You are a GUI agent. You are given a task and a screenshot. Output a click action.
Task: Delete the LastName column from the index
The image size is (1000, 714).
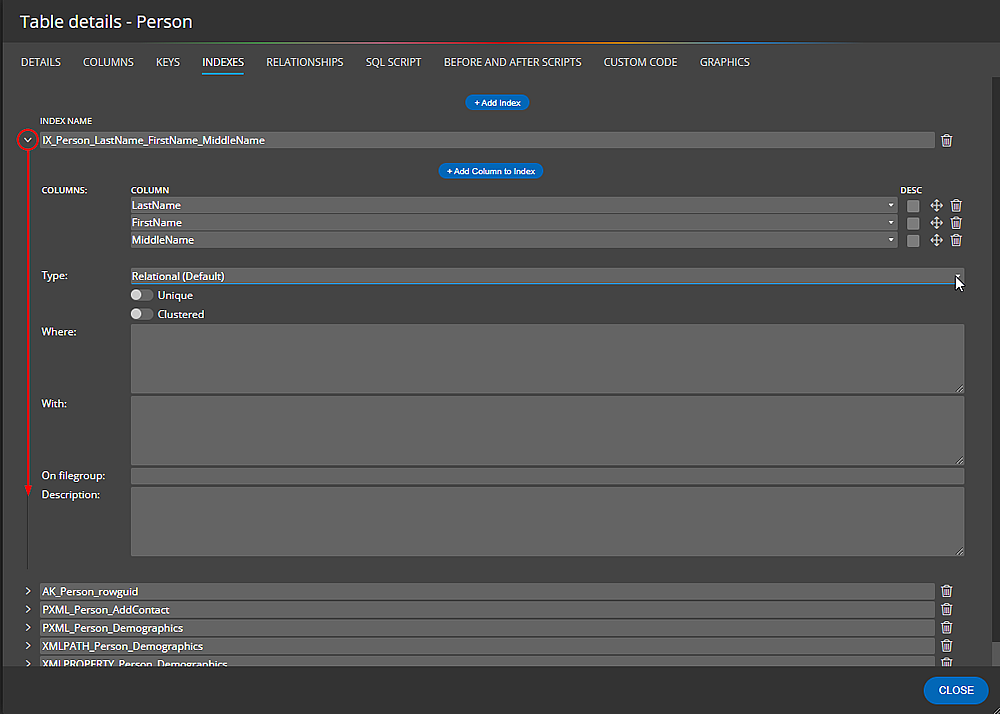click(956, 205)
